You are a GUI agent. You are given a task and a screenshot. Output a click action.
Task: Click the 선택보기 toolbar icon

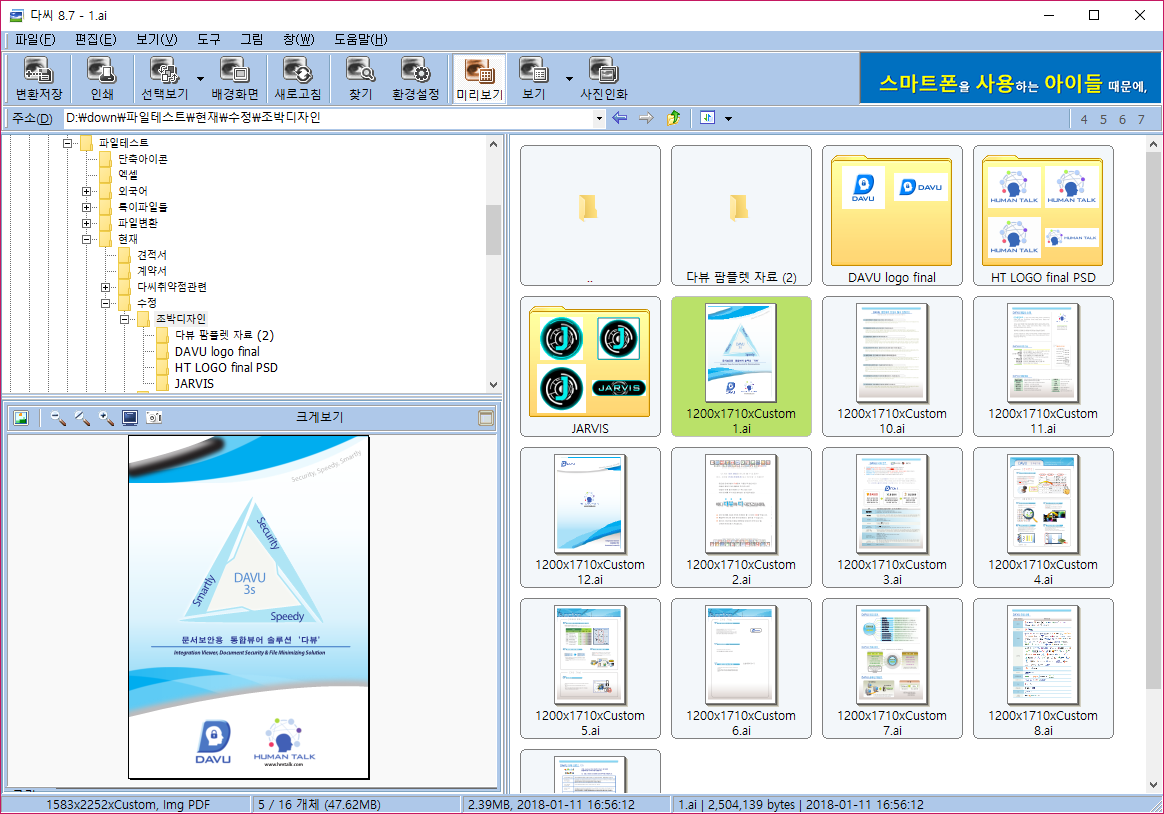tap(165, 78)
